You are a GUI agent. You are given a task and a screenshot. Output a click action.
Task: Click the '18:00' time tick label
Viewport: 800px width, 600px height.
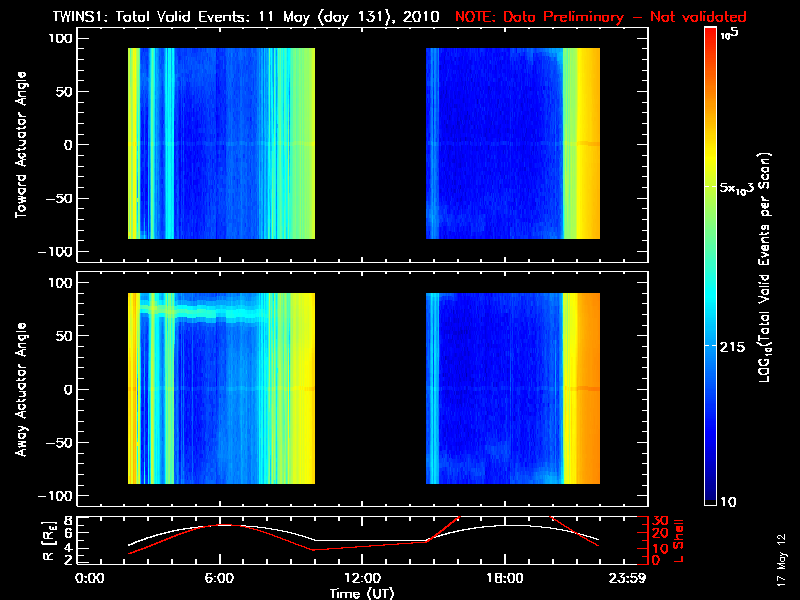(505, 578)
